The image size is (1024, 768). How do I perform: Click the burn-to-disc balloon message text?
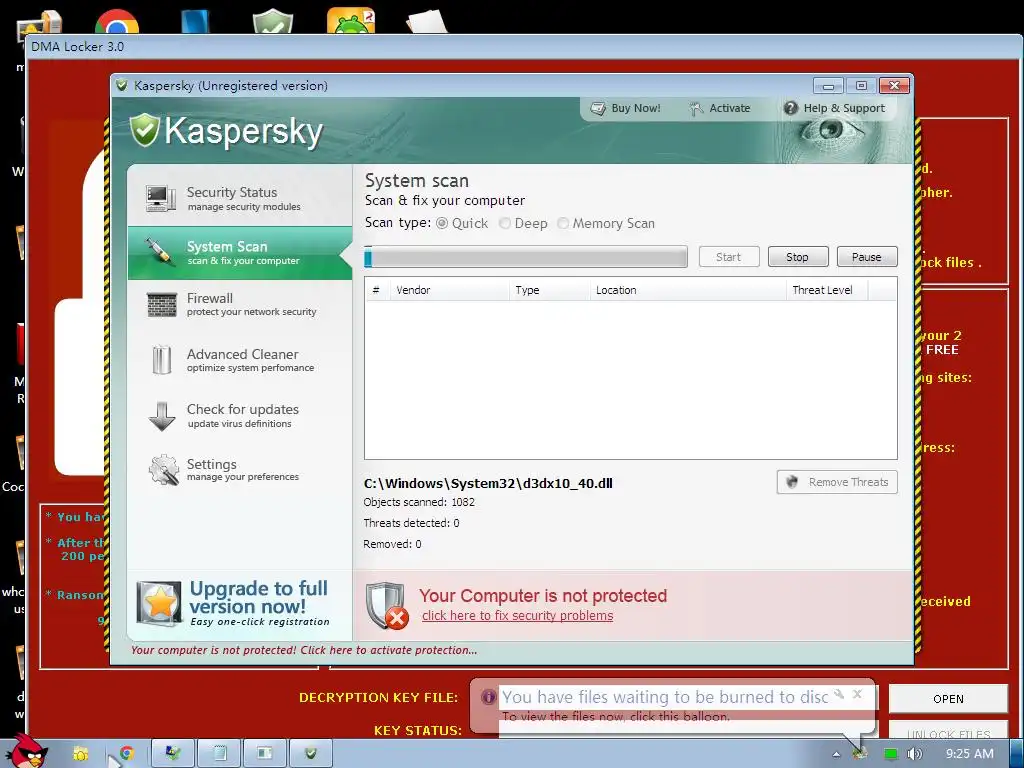[615, 716]
